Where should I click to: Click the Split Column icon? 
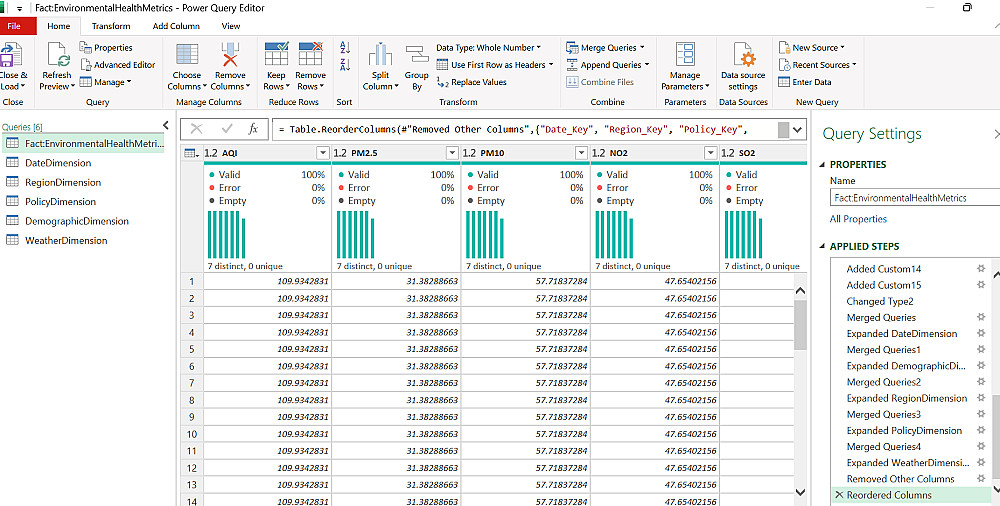tap(380, 56)
